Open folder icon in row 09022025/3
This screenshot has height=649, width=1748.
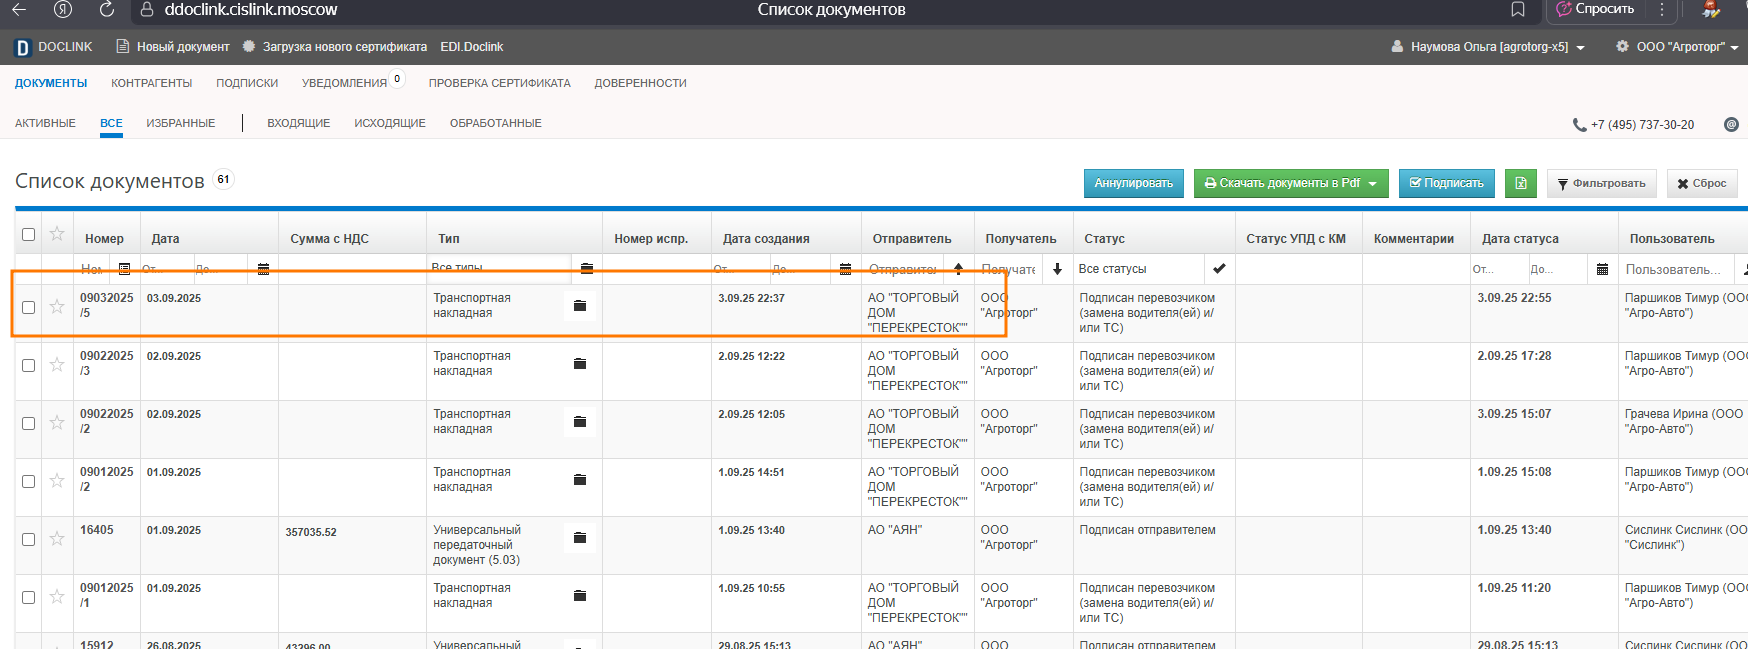click(x=580, y=364)
